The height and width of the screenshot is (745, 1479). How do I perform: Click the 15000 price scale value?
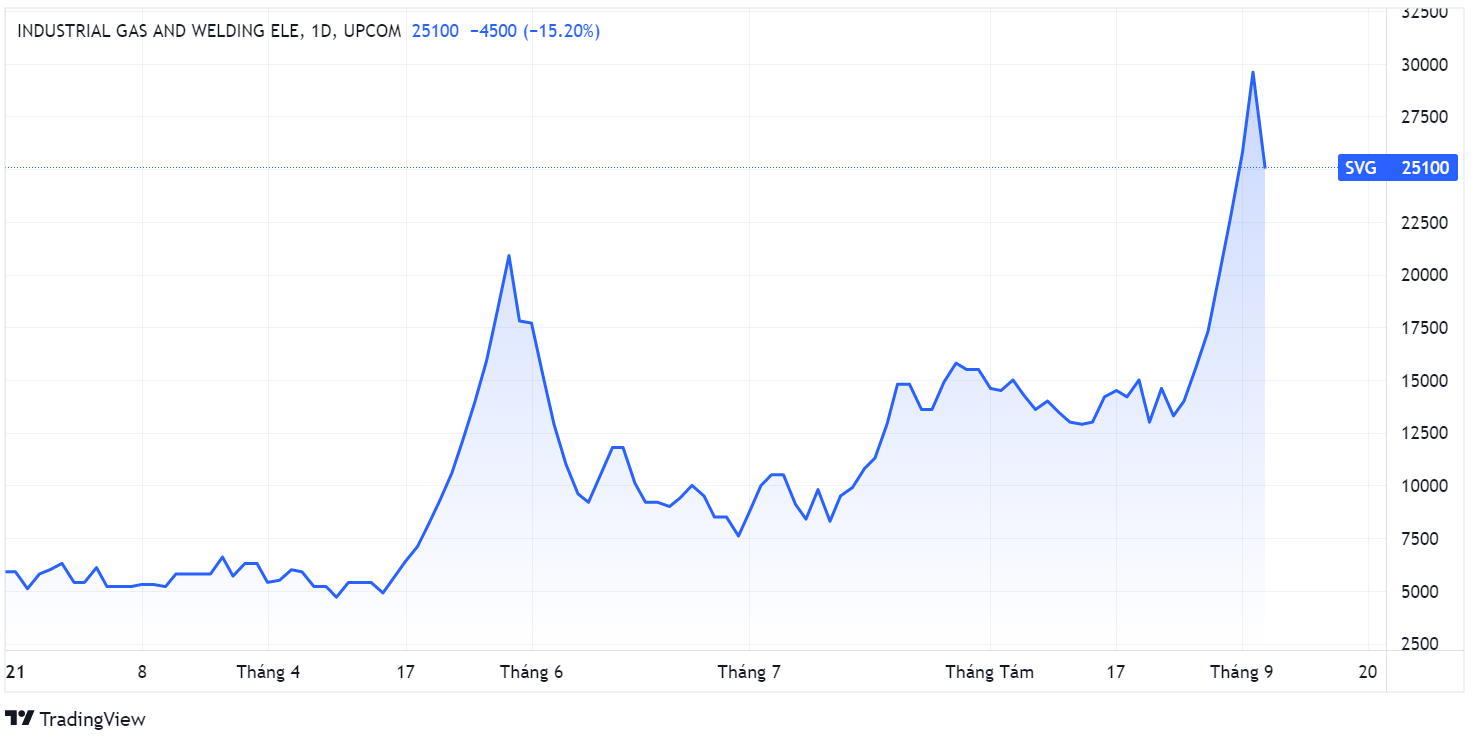click(x=1426, y=381)
